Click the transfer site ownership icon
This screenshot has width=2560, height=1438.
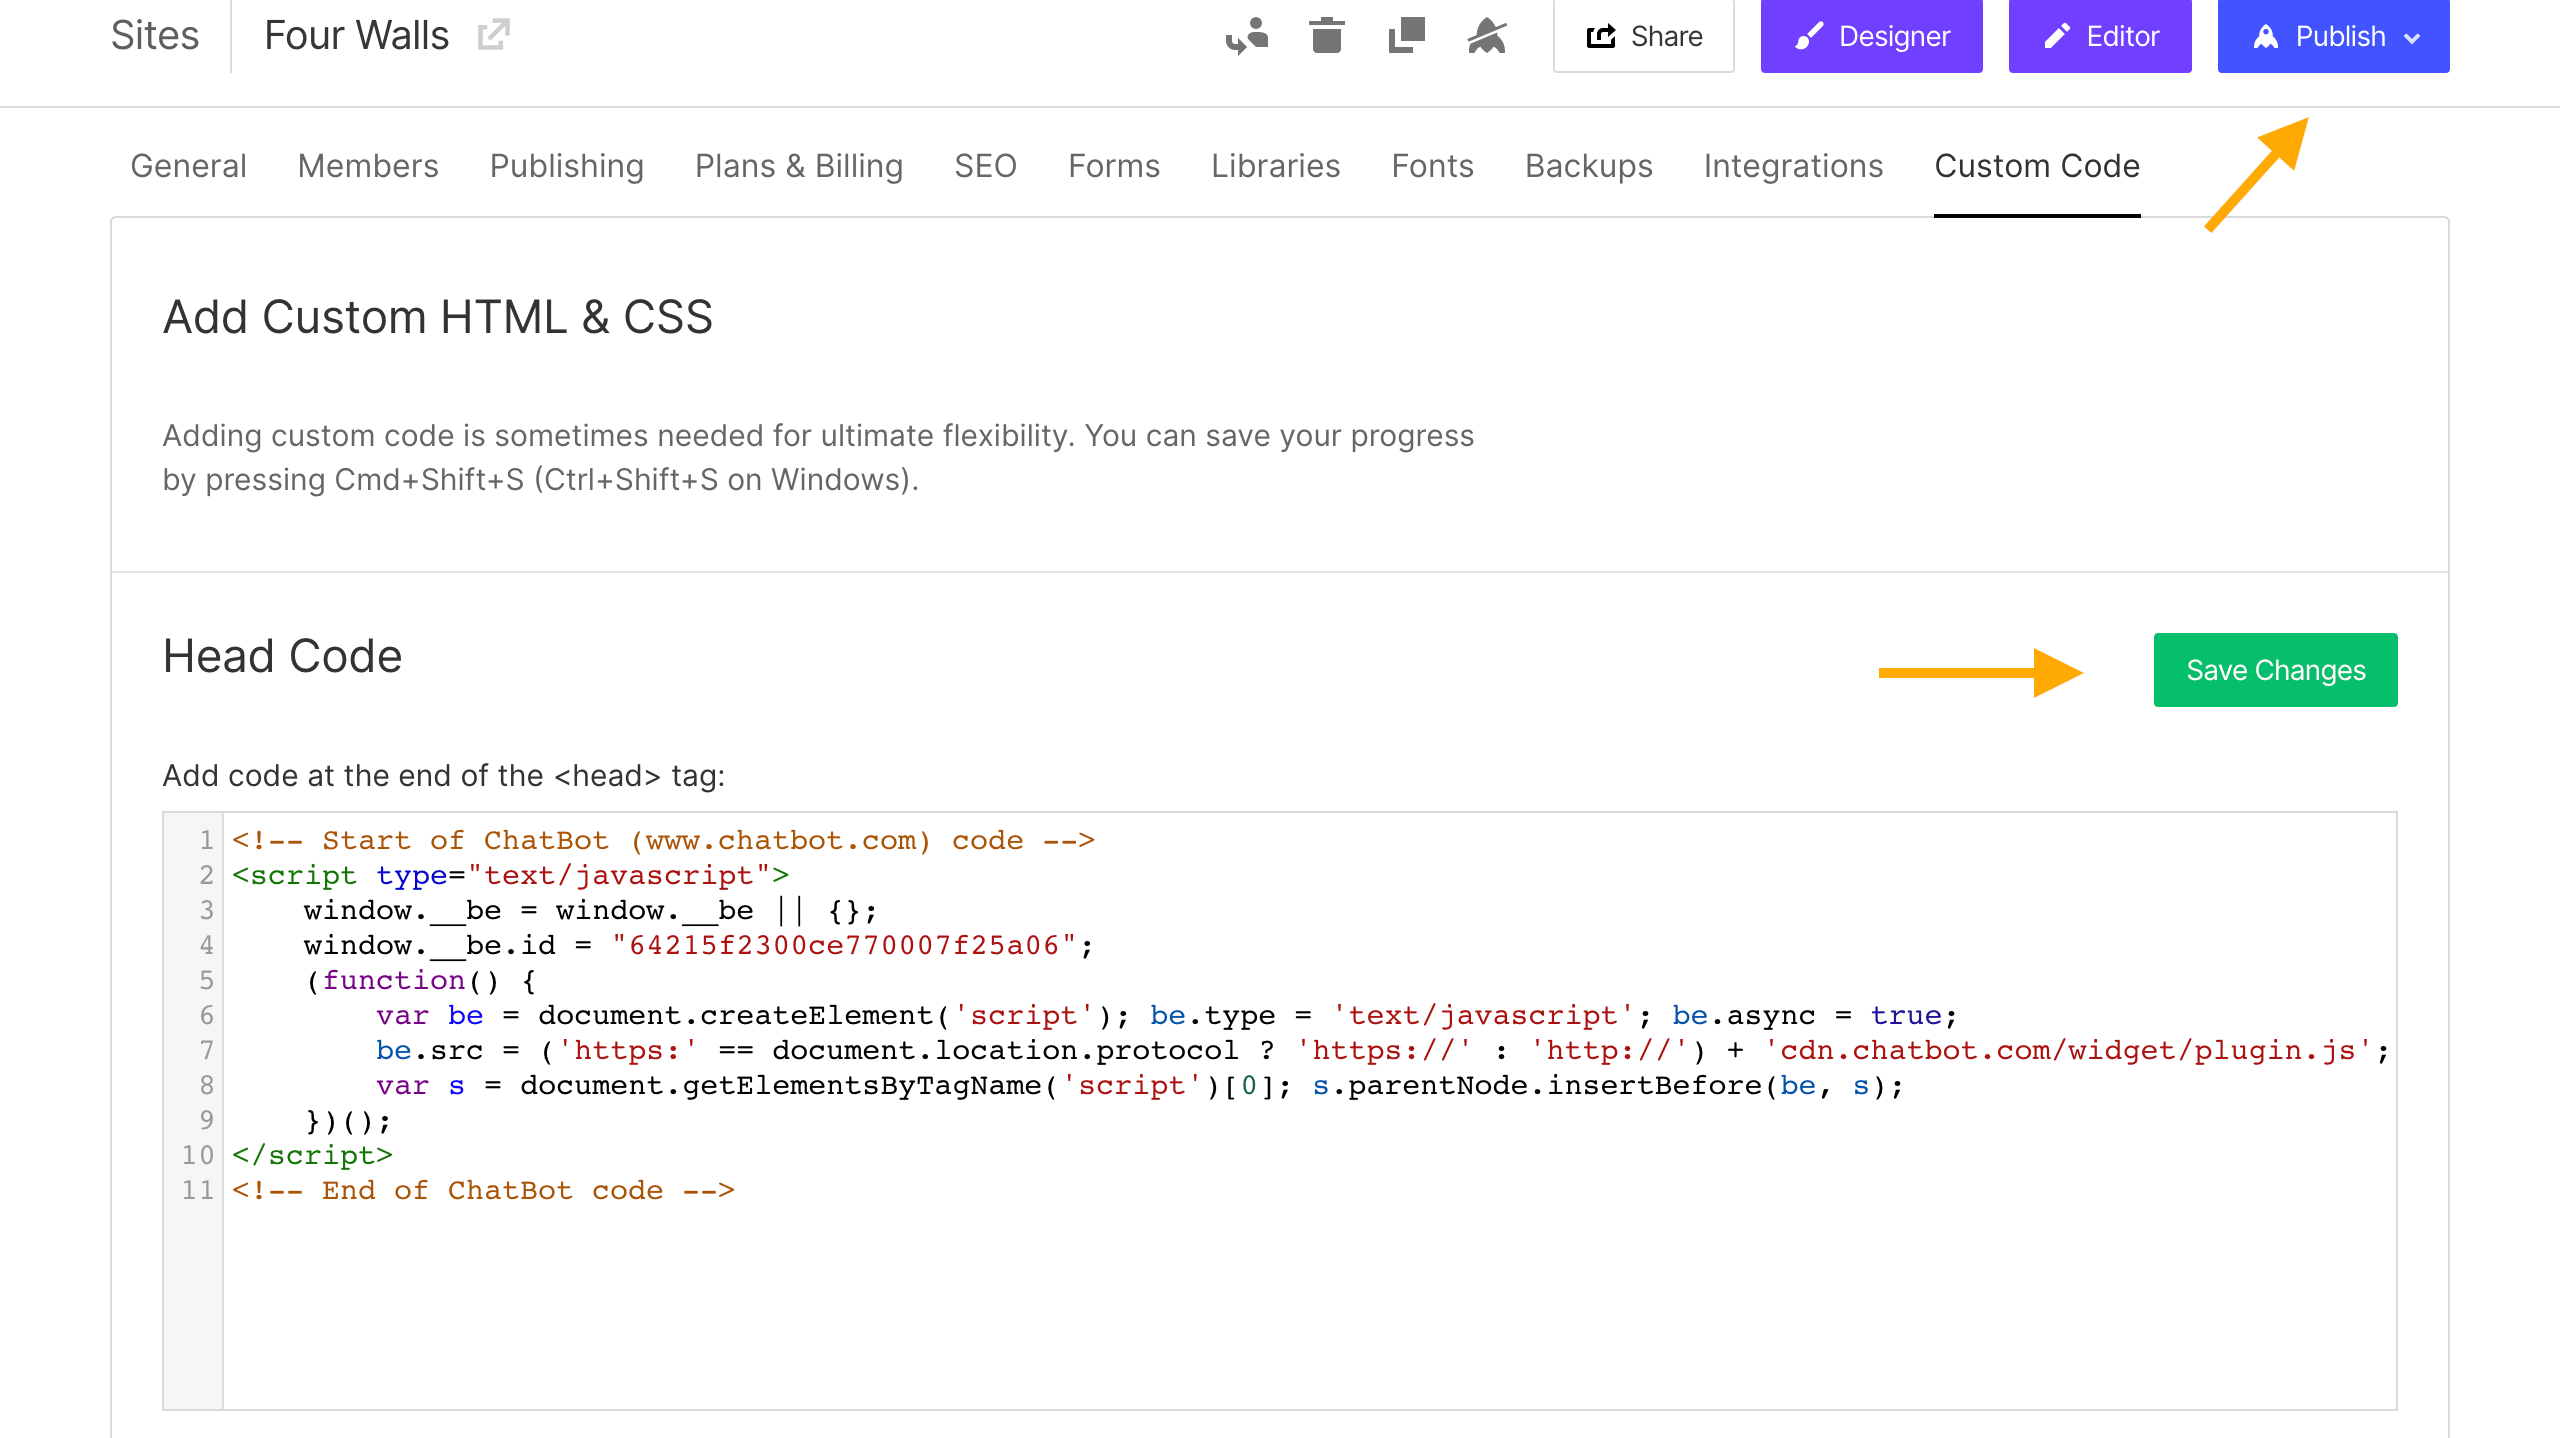point(1247,36)
